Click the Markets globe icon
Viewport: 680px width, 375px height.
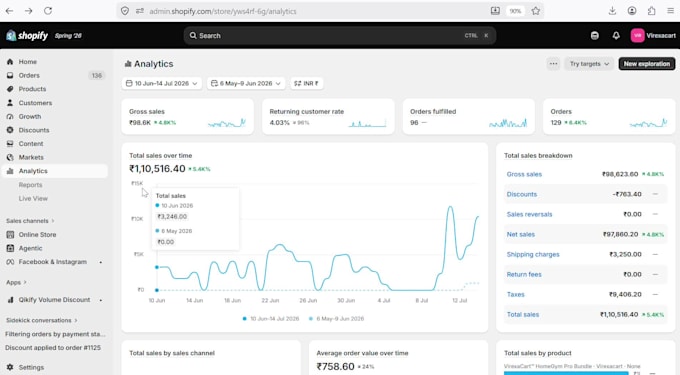pyautogui.click(x=10, y=157)
